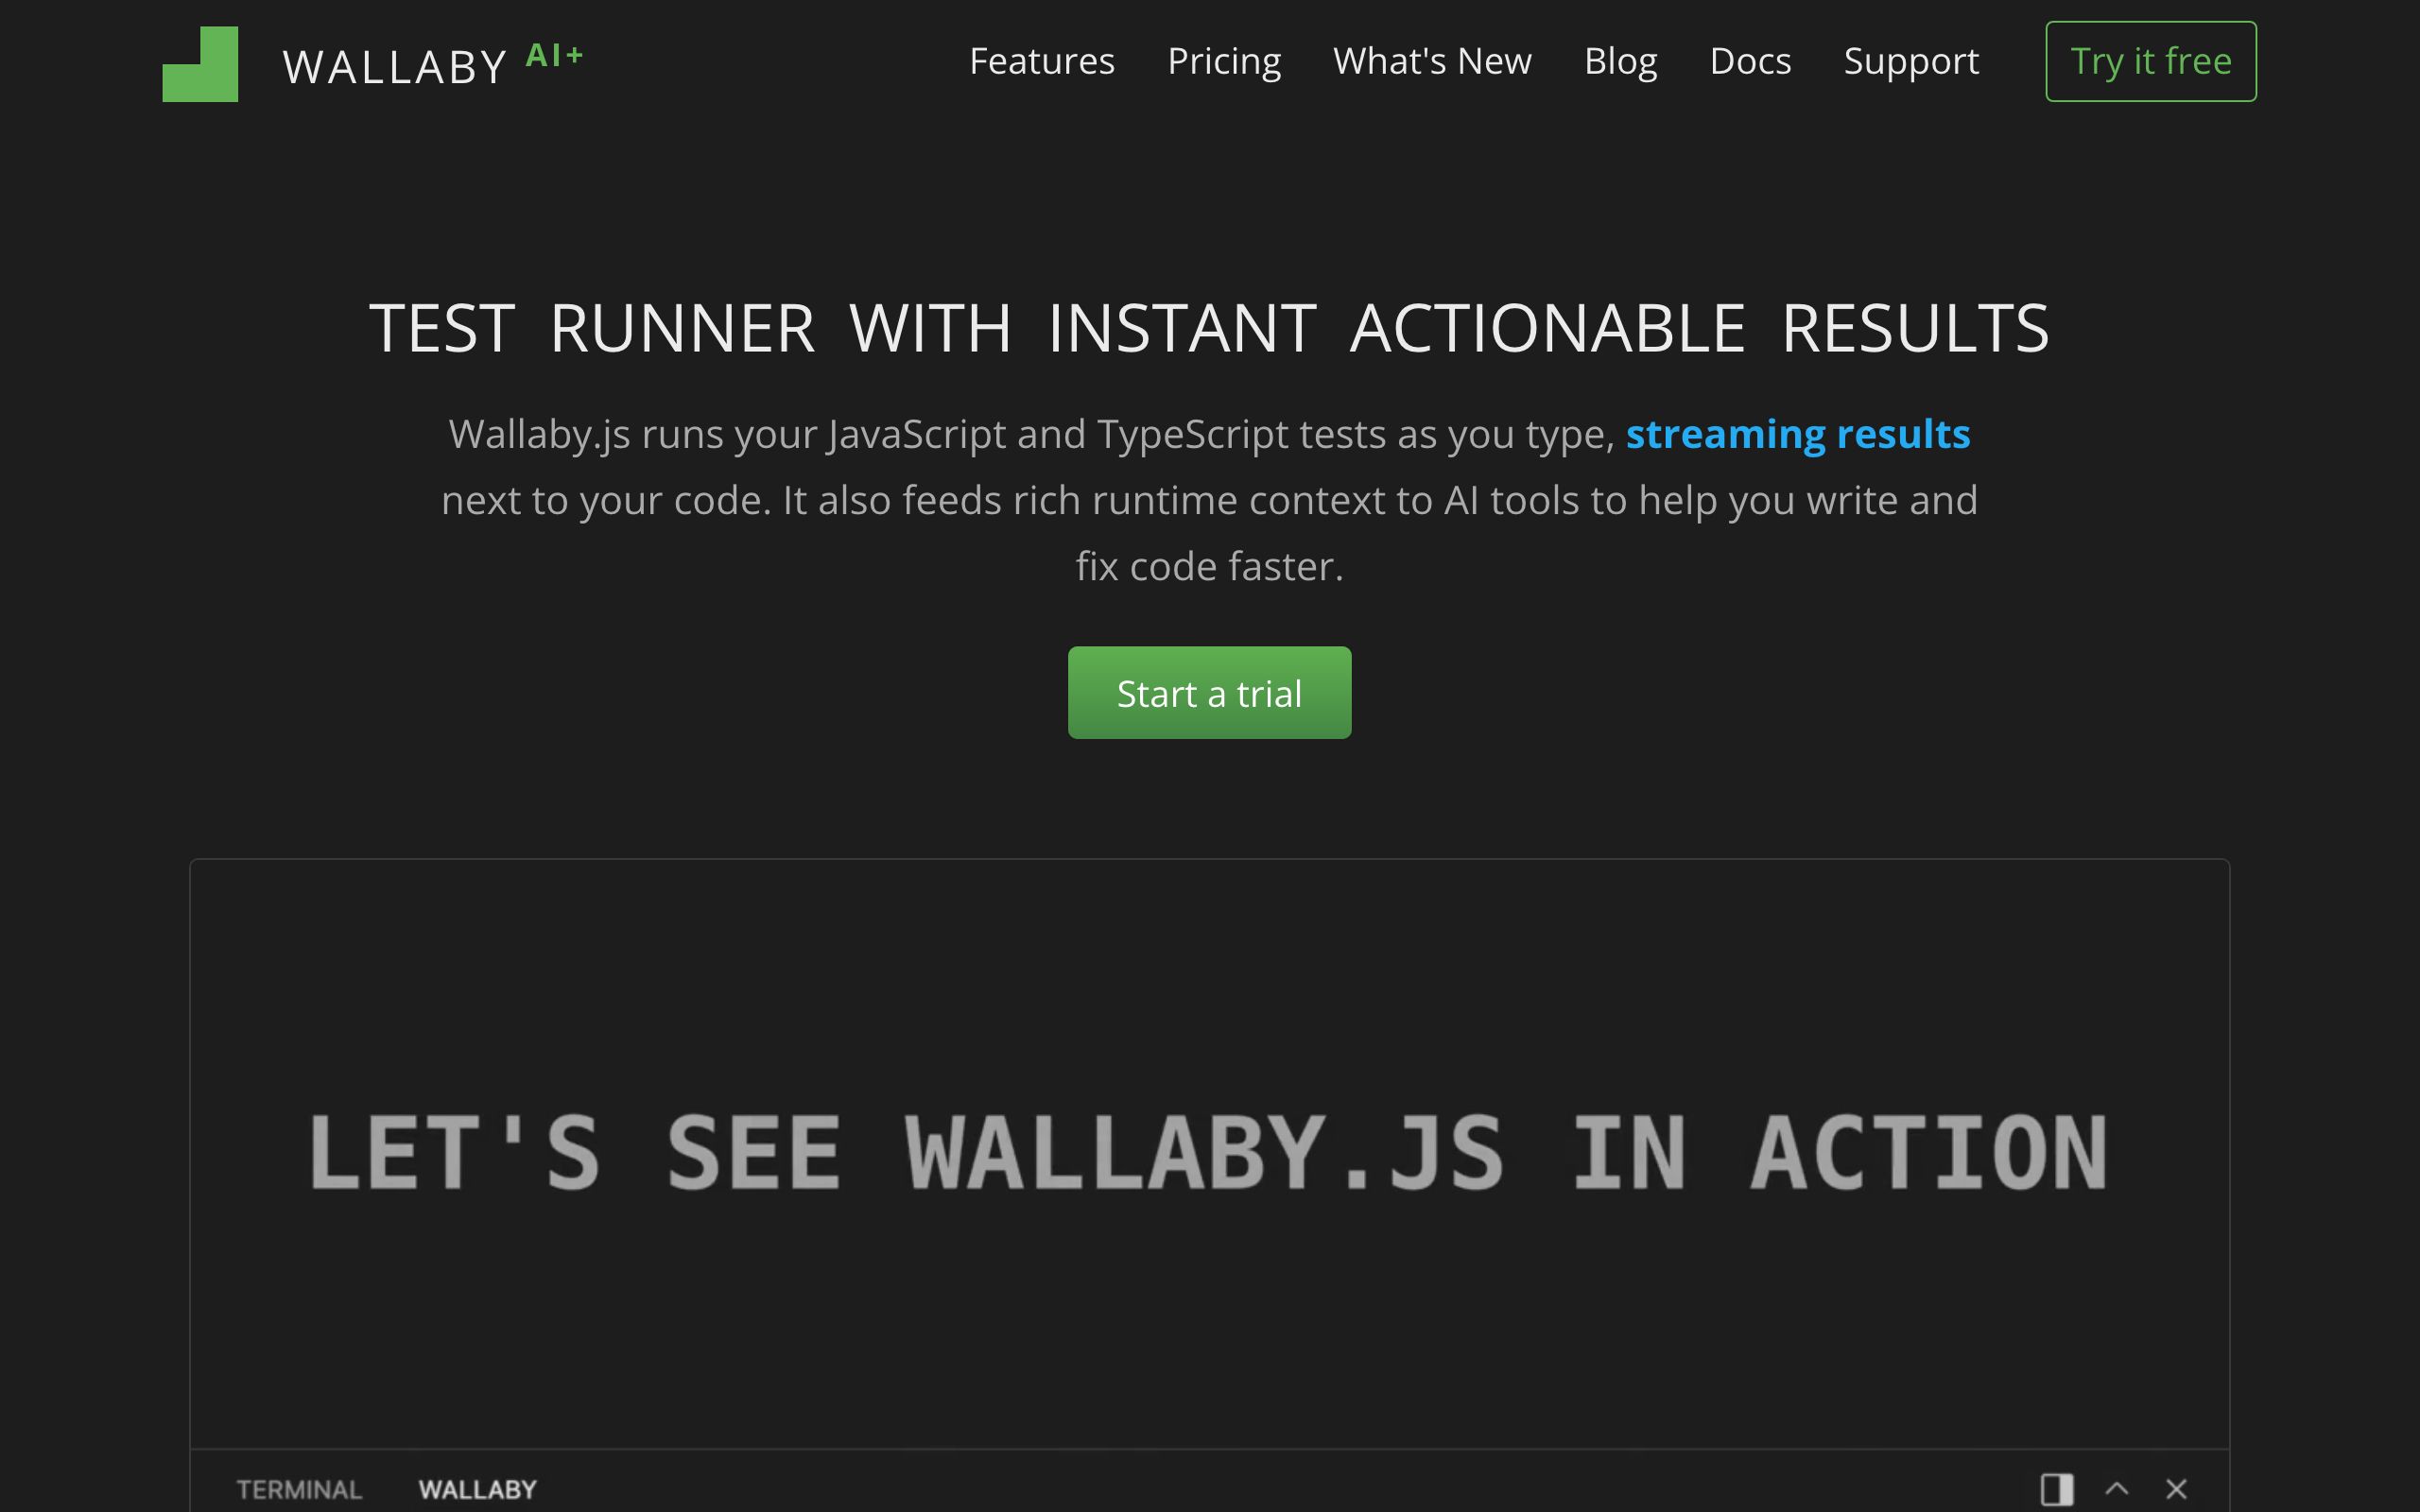Go to the Pricing page
Image resolution: width=2420 pixels, height=1512 pixels.
tap(1224, 61)
